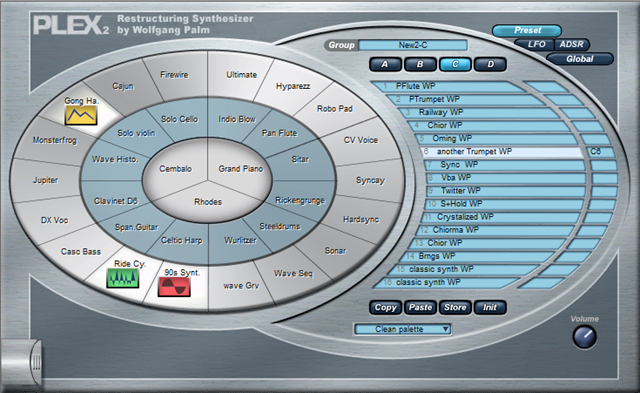Click the yellow Gong Ha. filter icon
The width and height of the screenshot is (640, 393).
(81, 115)
